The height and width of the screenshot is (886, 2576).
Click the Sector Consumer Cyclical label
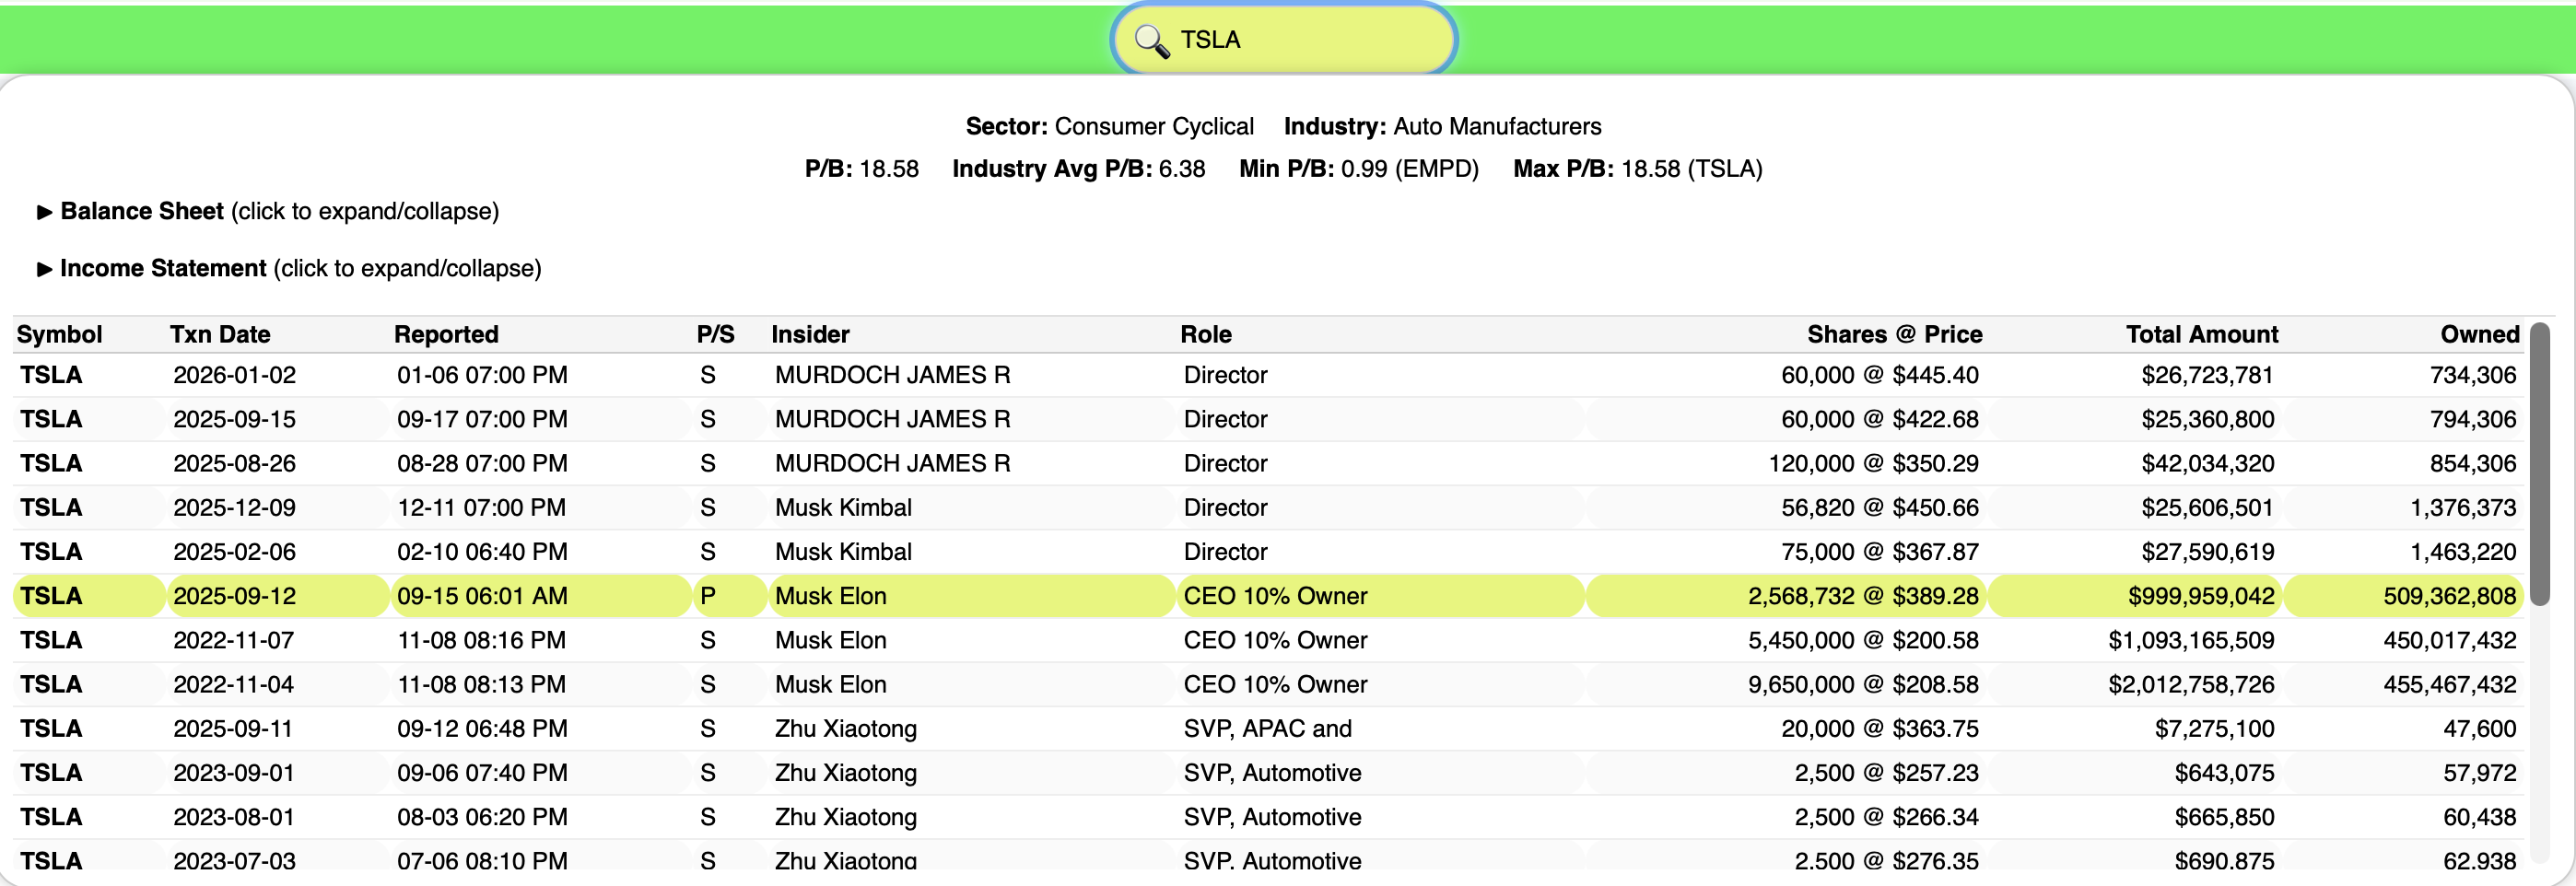click(x=1109, y=126)
